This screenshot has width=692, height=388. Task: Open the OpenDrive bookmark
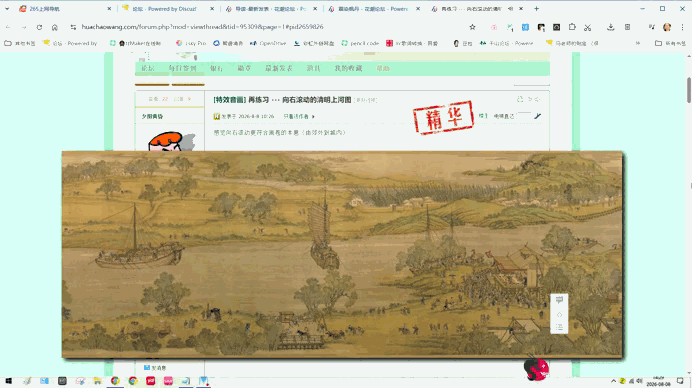[x=268, y=43]
